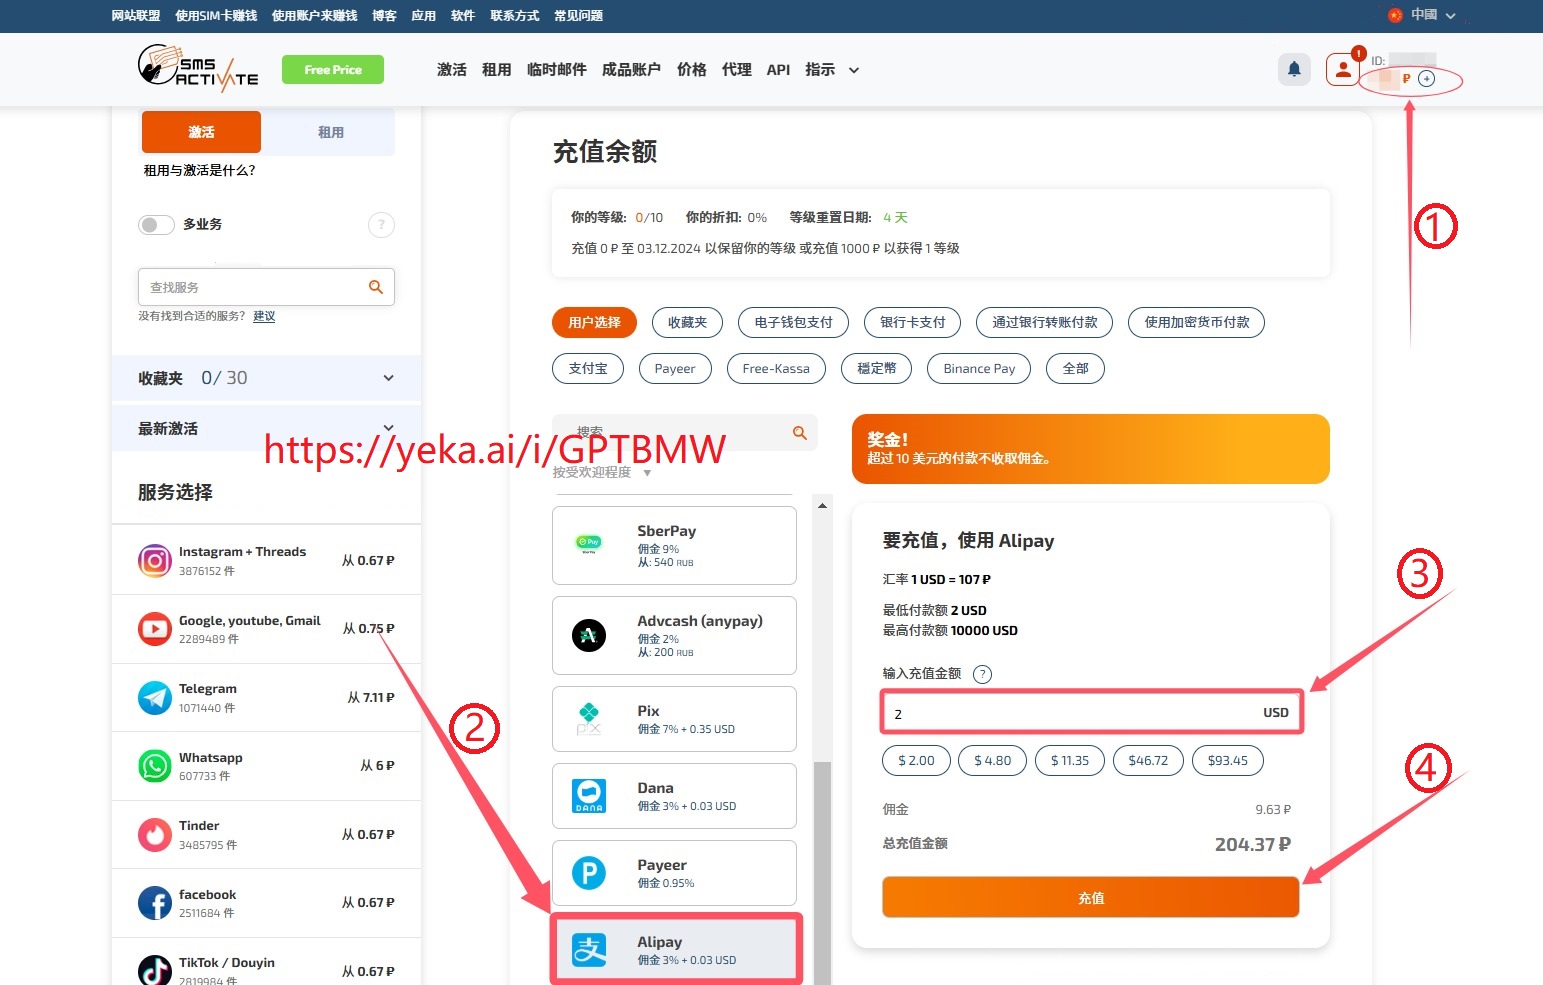Click the payment search magnifier icon

click(x=800, y=433)
